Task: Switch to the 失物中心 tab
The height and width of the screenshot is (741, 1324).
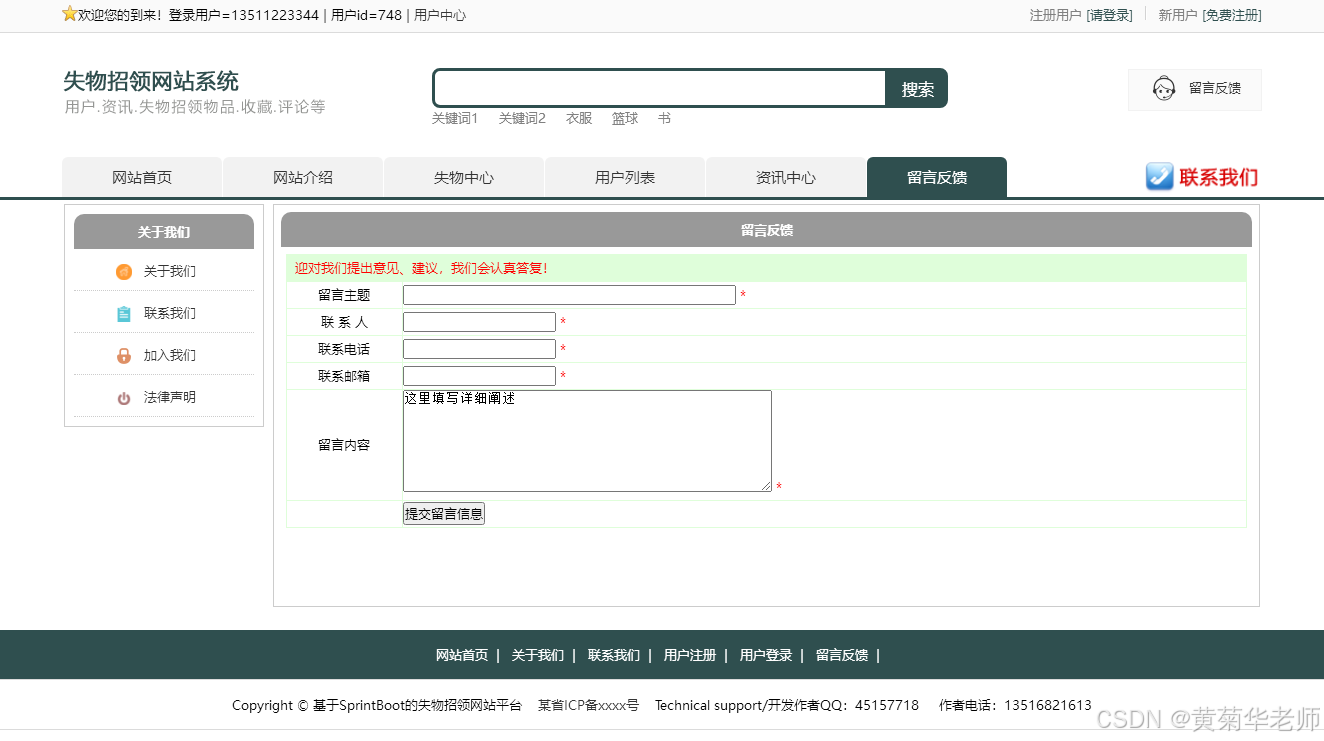Action: pos(464,178)
